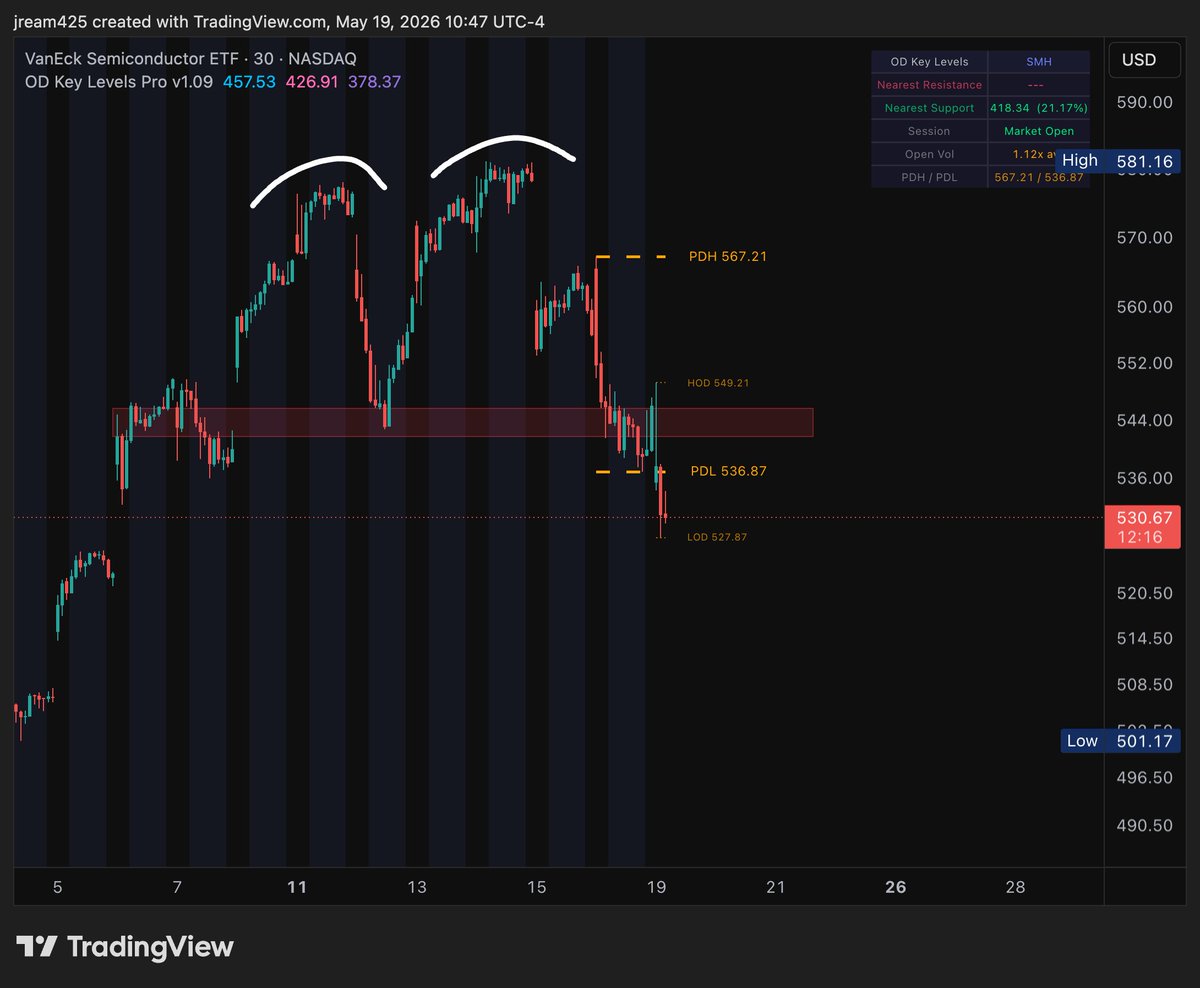Click date 11 on the time axis
Screen dimensions: 1200x988
click(297, 887)
